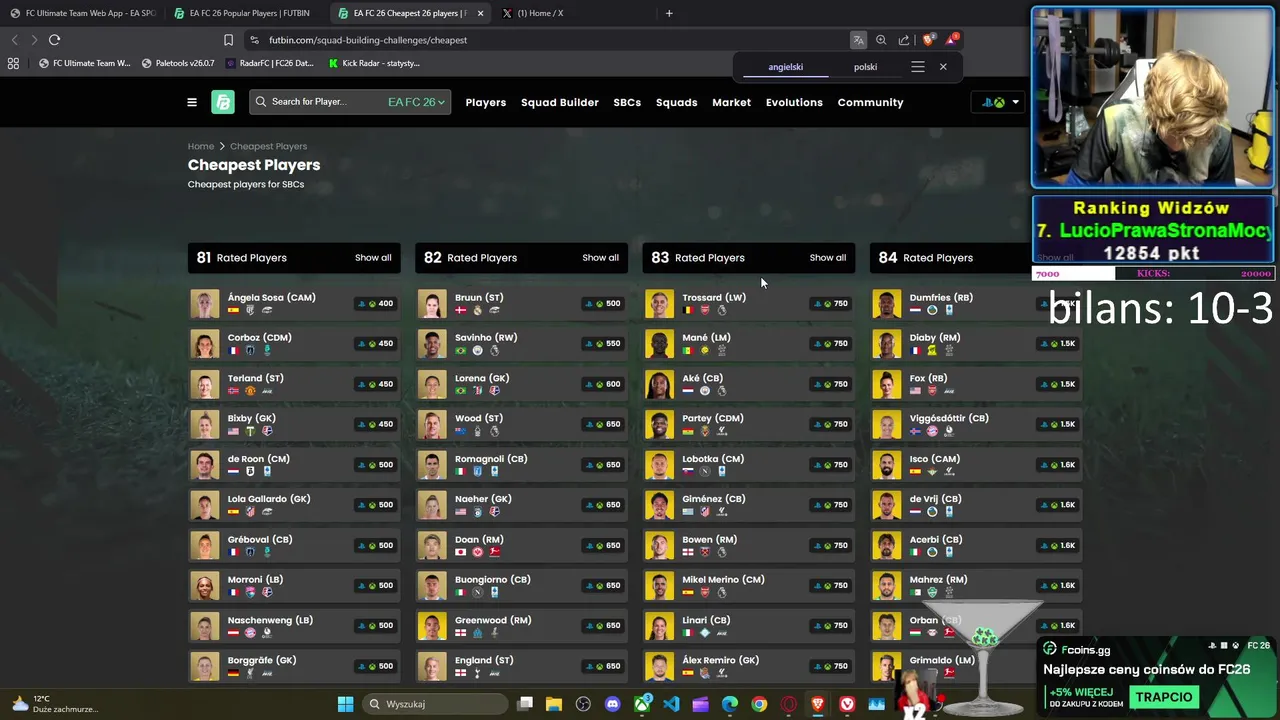
Task: Click the zoom magnifier icon in address bar
Action: click(881, 40)
